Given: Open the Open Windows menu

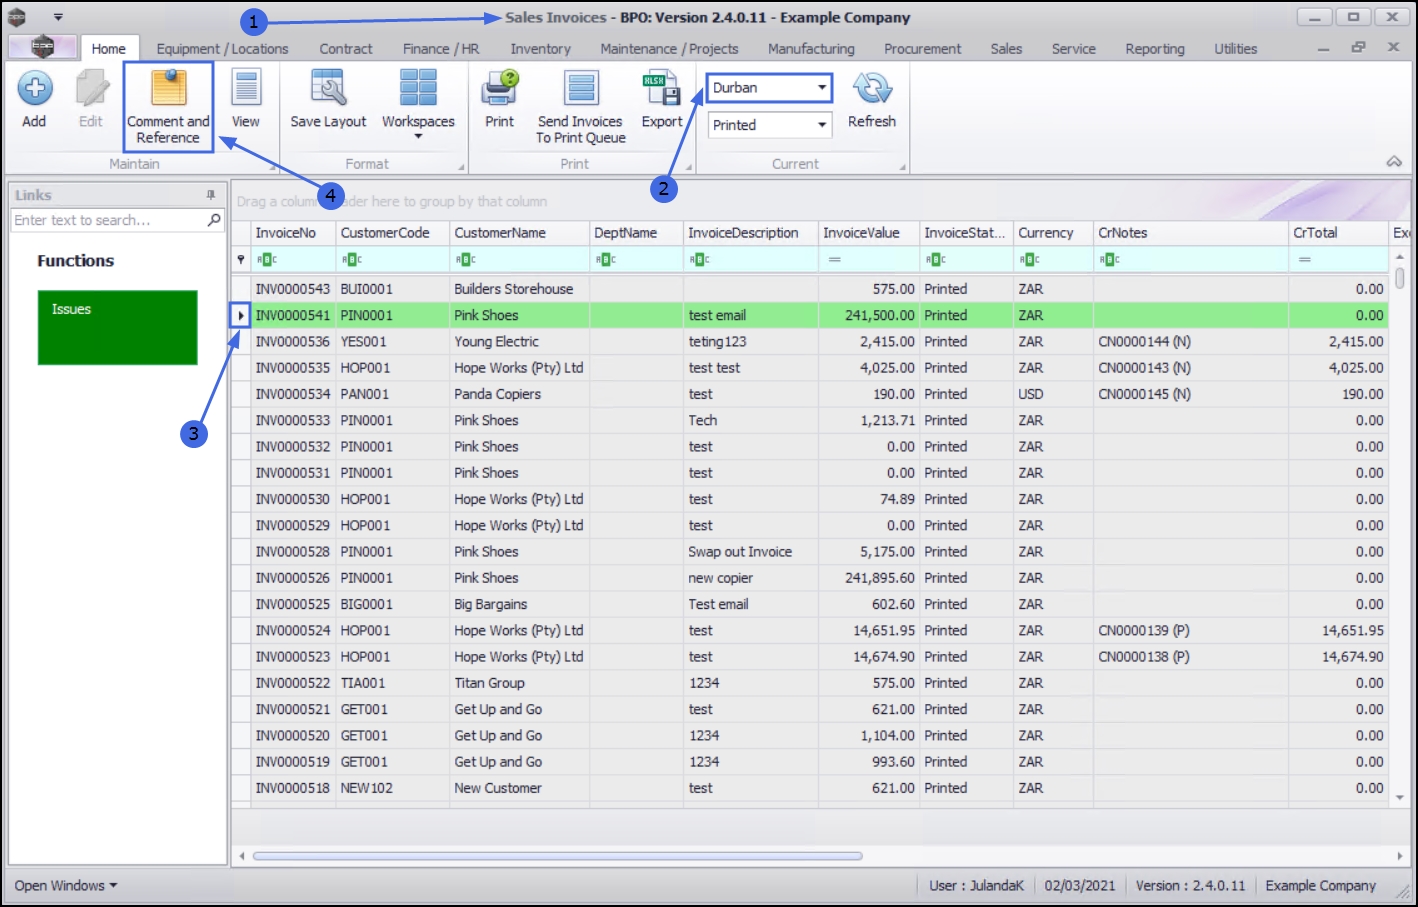Looking at the screenshot, I should pyautogui.click(x=66, y=885).
